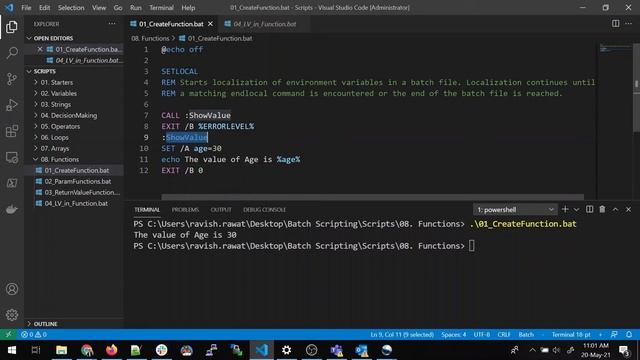
Task: Switch to Problems panel tab
Action: point(185,209)
